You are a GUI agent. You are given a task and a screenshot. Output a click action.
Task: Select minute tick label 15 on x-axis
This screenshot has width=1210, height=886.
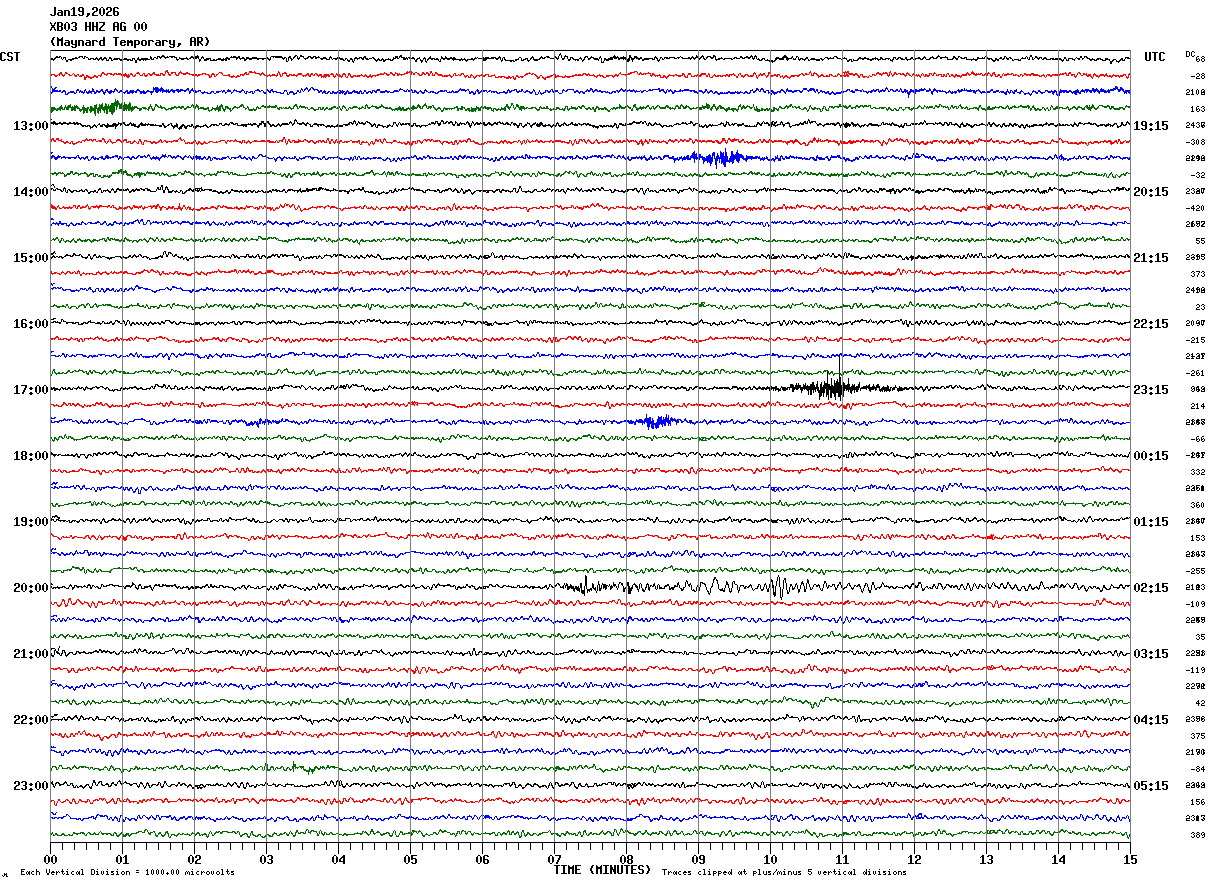point(1130,859)
